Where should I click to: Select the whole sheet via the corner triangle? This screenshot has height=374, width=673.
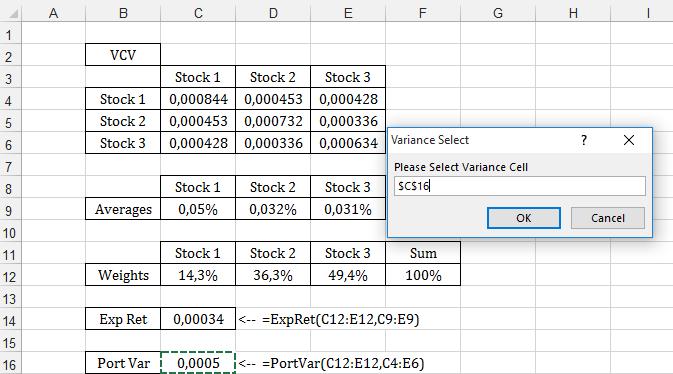(12, 13)
